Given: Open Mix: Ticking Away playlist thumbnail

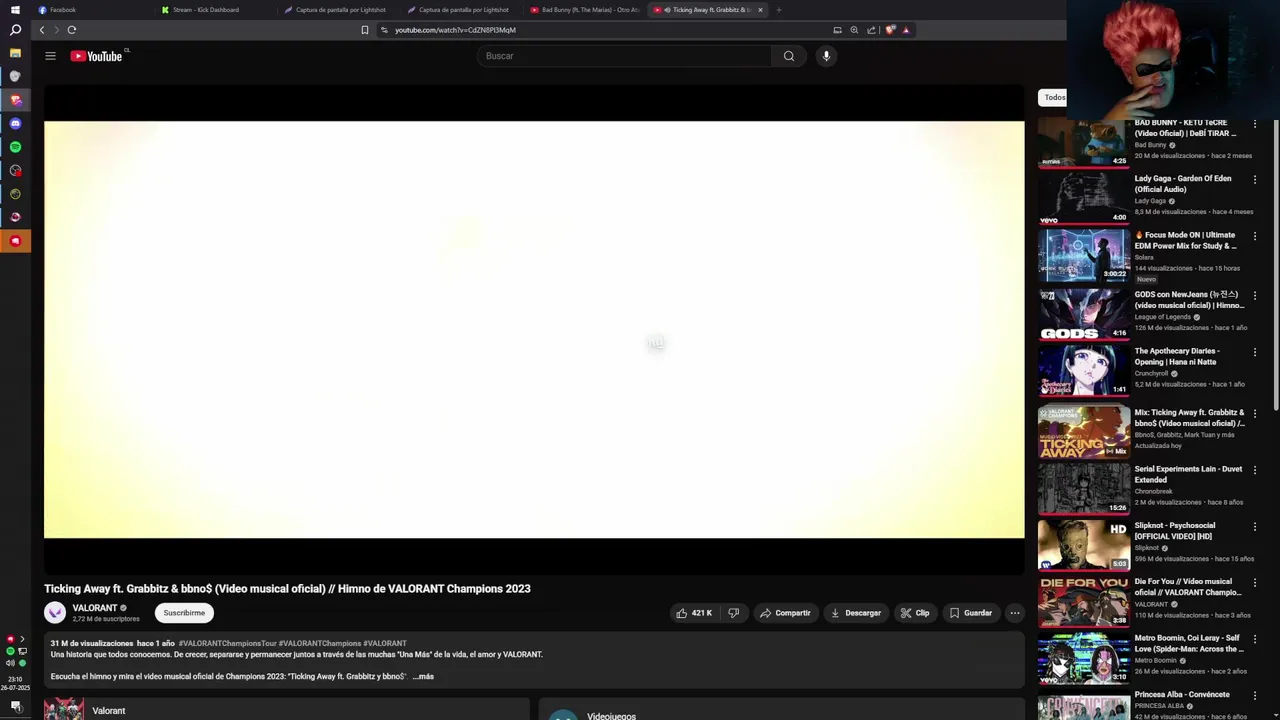Looking at the screenshot, I should coord(1083,432).
